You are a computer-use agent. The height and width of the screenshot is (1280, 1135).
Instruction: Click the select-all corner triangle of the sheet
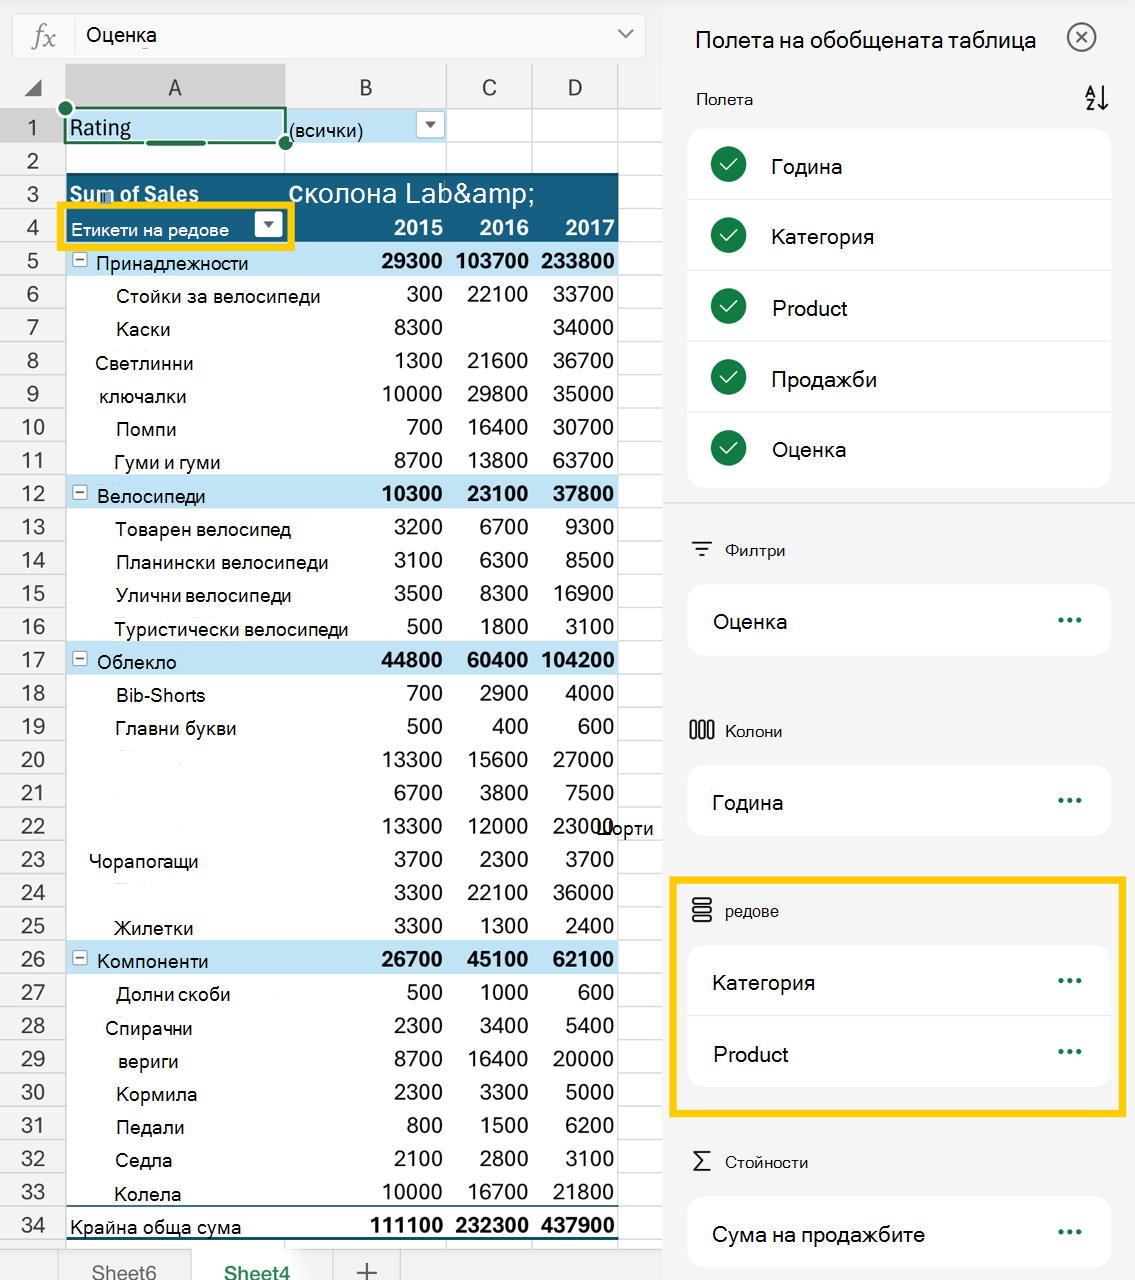[x=33, y=88]
